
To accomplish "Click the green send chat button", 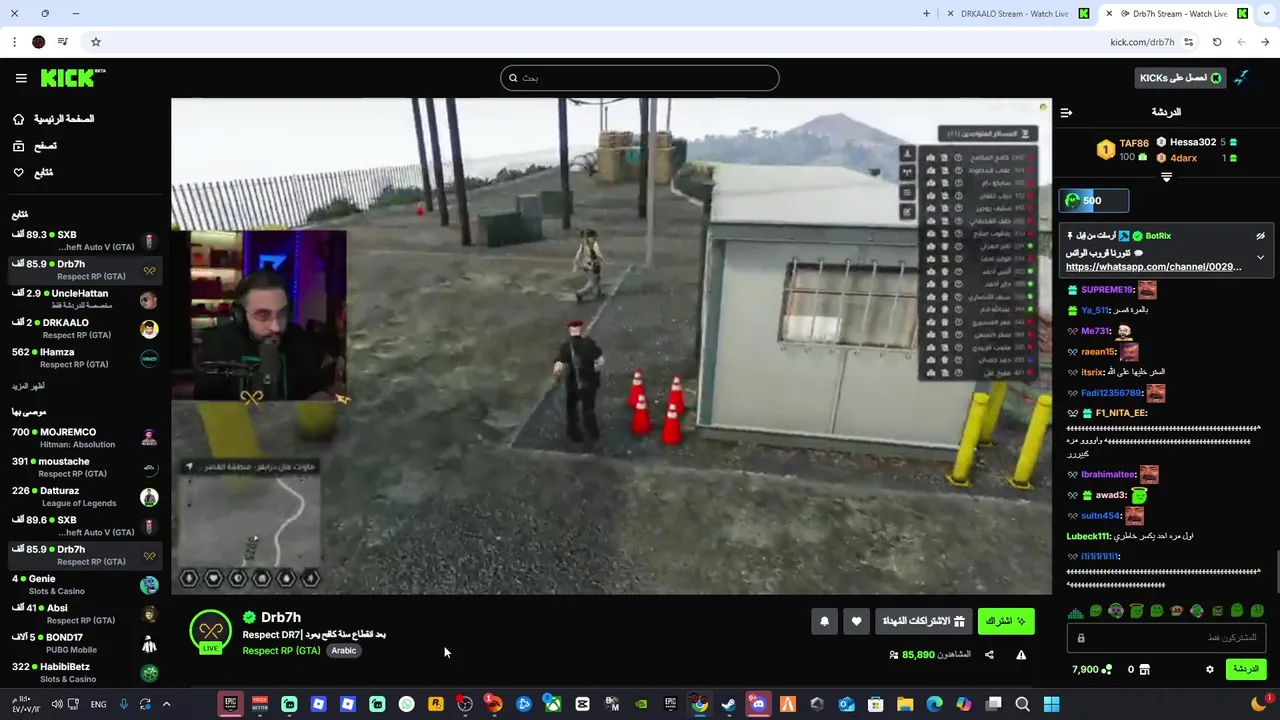I will (x=1246, y=669).
